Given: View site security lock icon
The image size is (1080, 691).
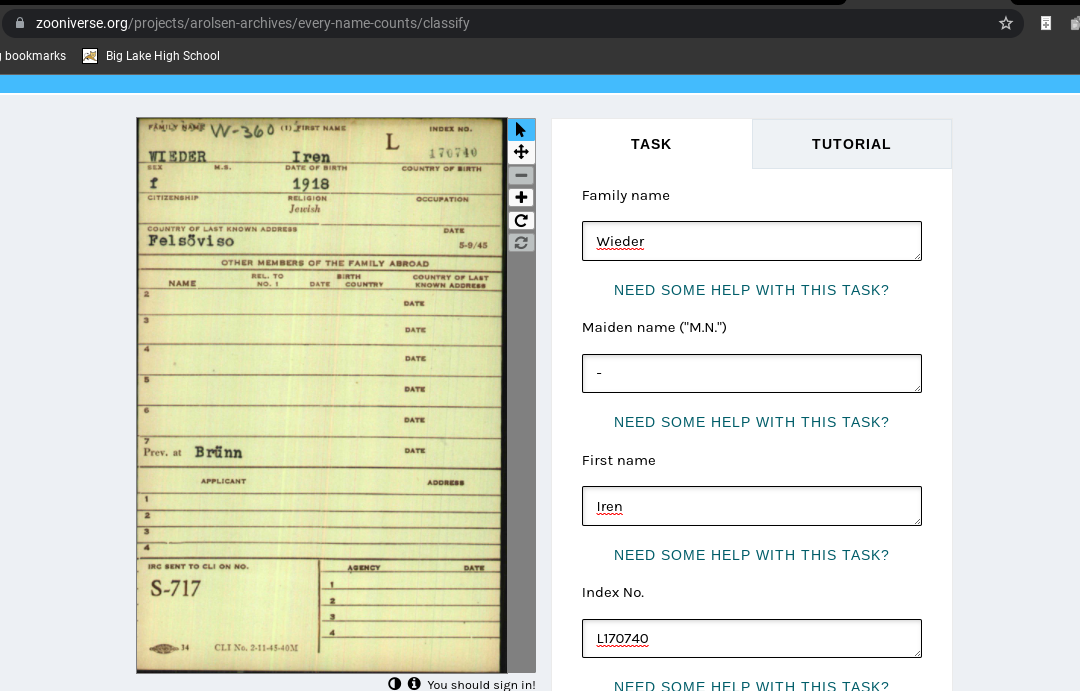Looking at the screenshot, I should coord(20,23).
